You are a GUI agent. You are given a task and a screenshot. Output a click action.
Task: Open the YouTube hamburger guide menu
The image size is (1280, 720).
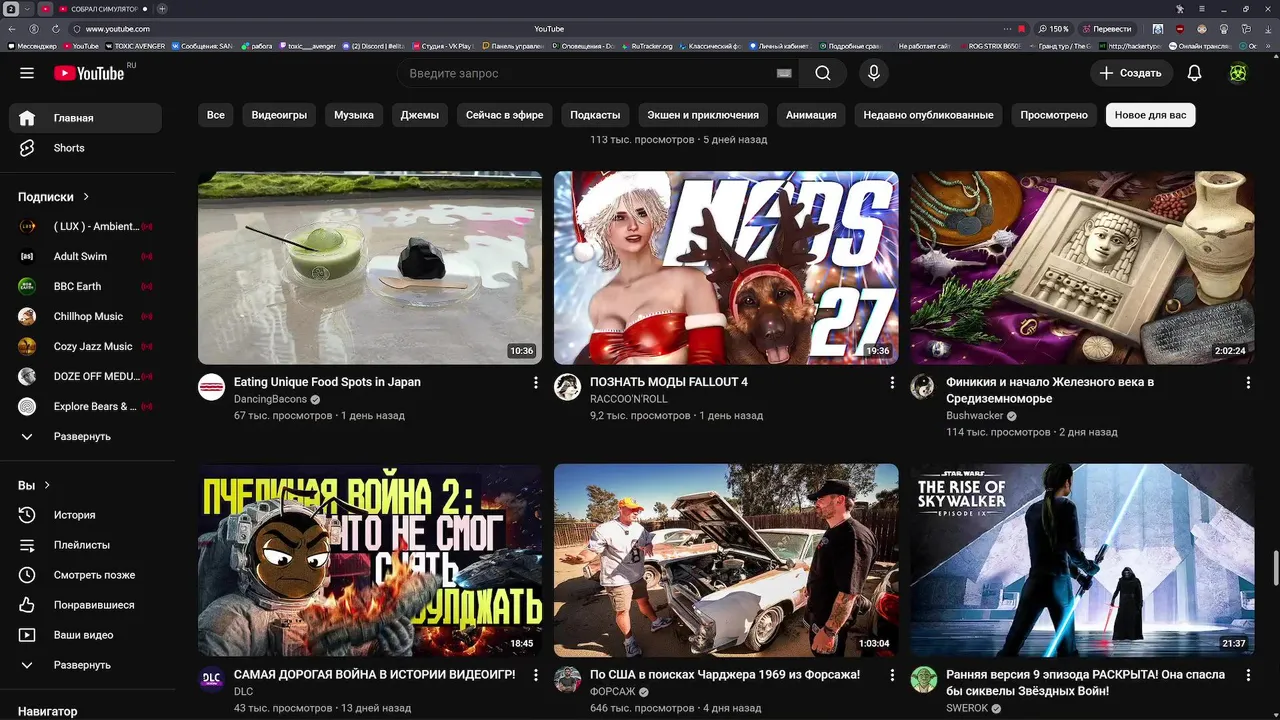pyautogui.click(x=27, y=73)
